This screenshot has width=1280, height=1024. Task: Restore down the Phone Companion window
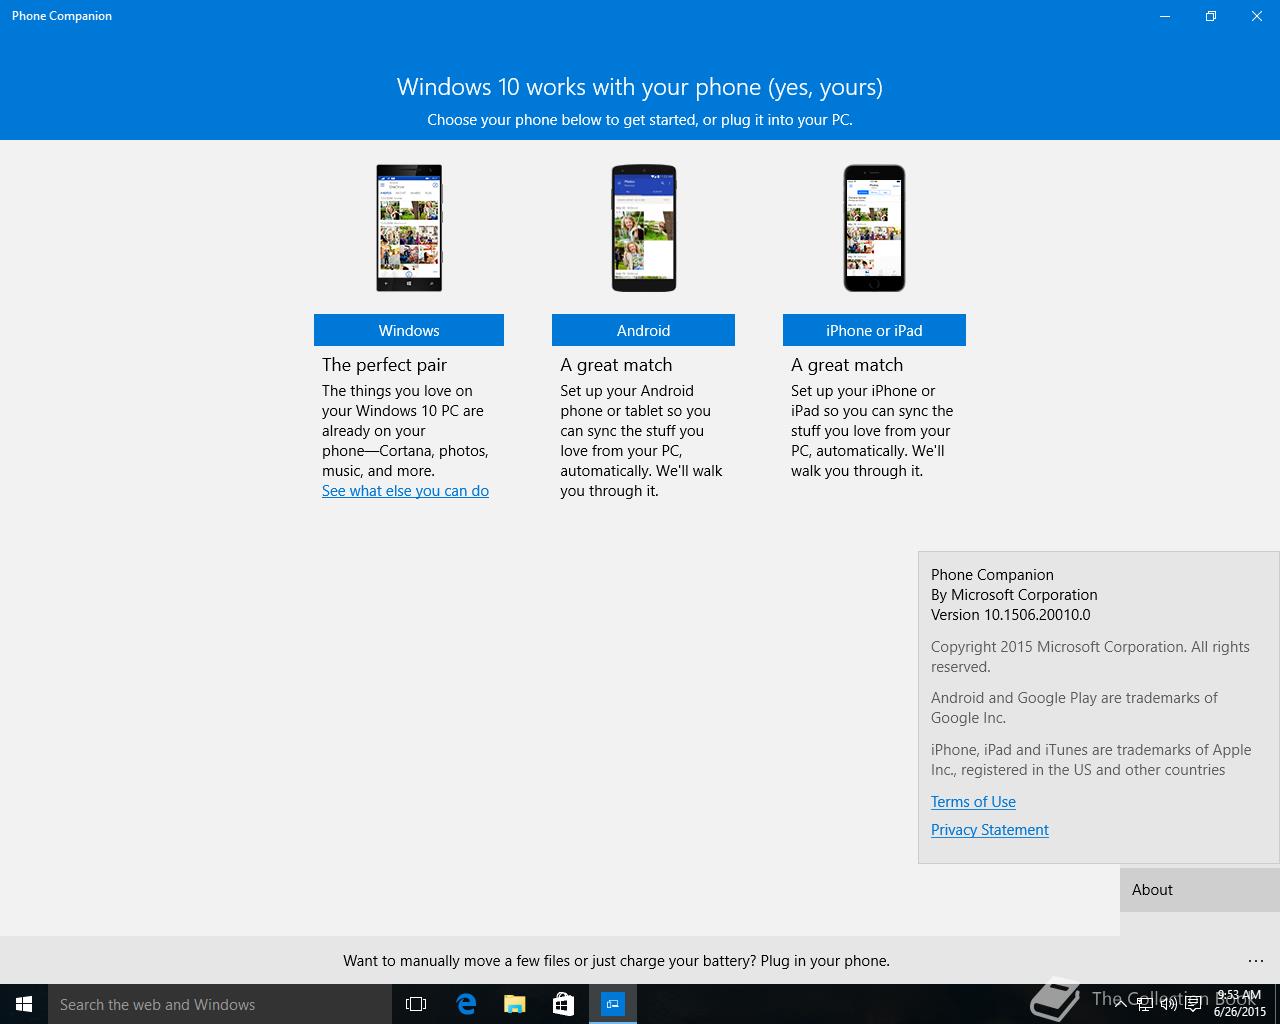(1211, 16)
